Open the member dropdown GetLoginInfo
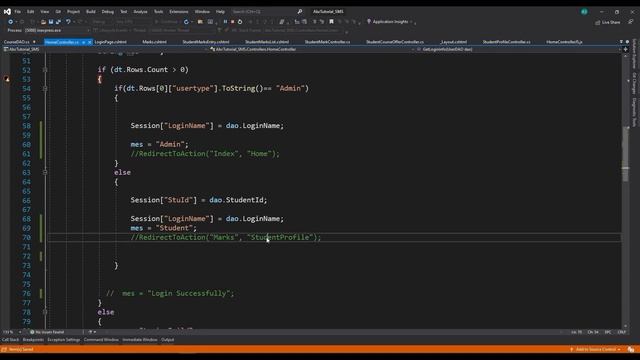The height and width of the screenshot is (360, 640). coord(519,49)
